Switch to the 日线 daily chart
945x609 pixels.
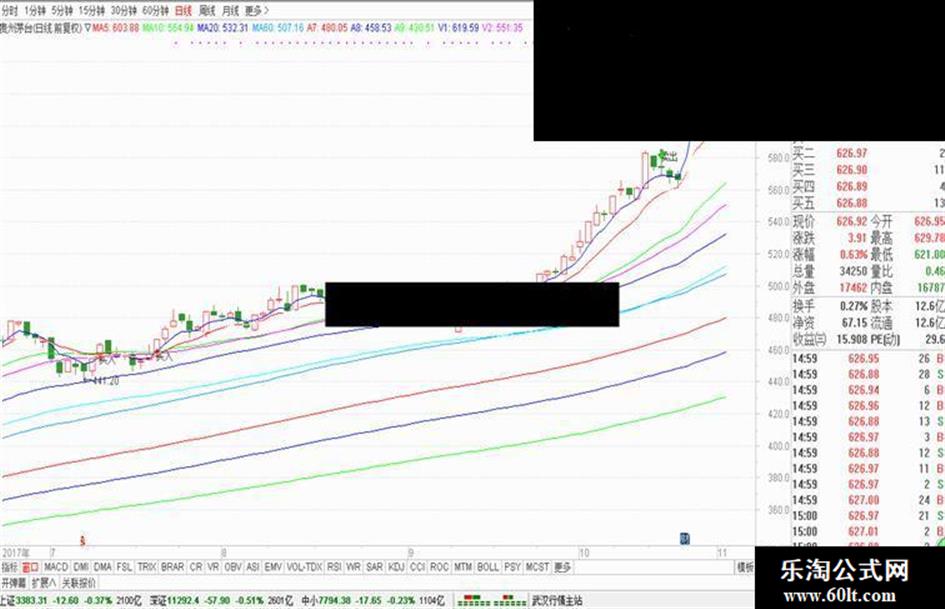pyautogui.click(x=183, y=11)
